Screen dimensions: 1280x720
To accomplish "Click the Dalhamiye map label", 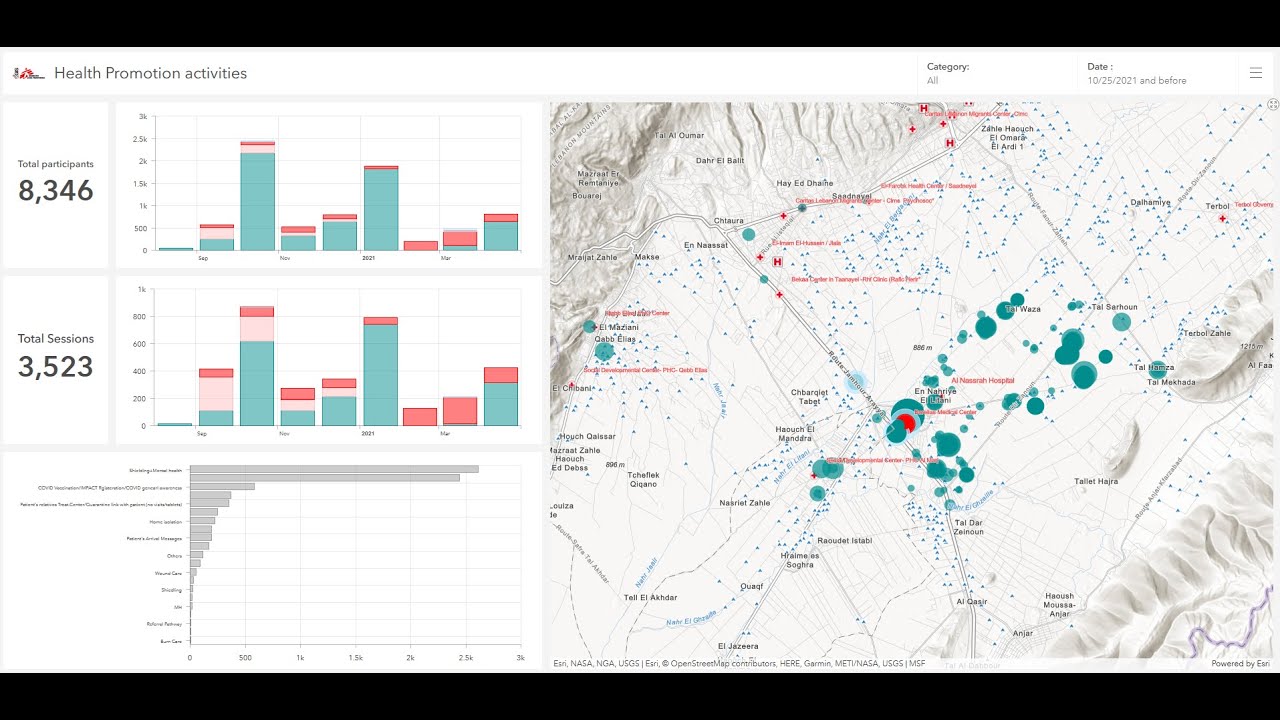I will coord(1150,202).
